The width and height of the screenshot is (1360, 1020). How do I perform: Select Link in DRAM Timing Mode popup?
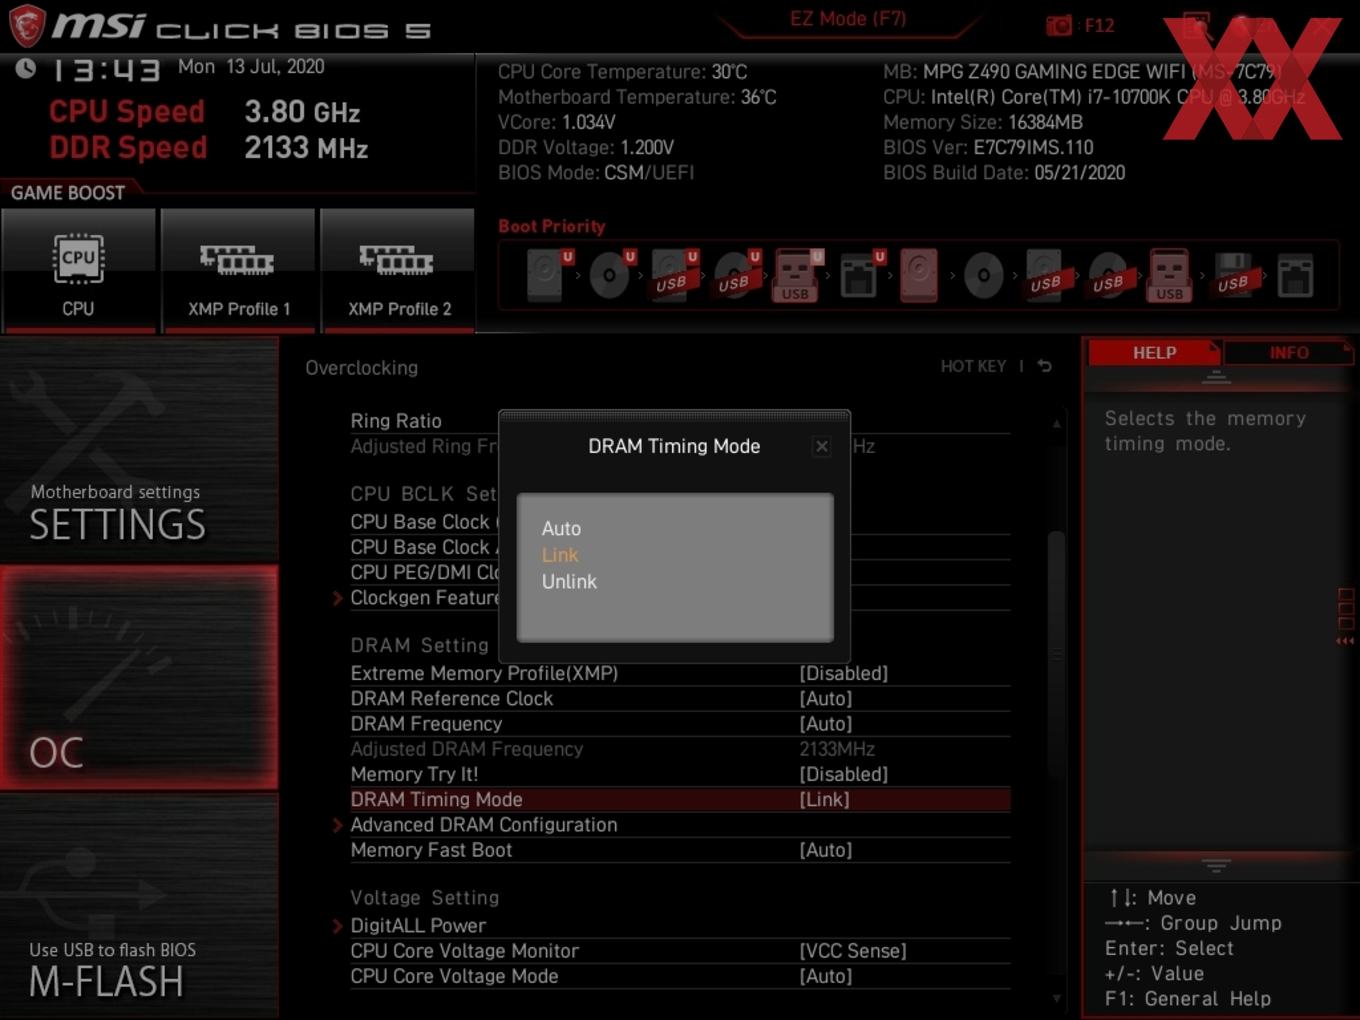tap(560, 555)
